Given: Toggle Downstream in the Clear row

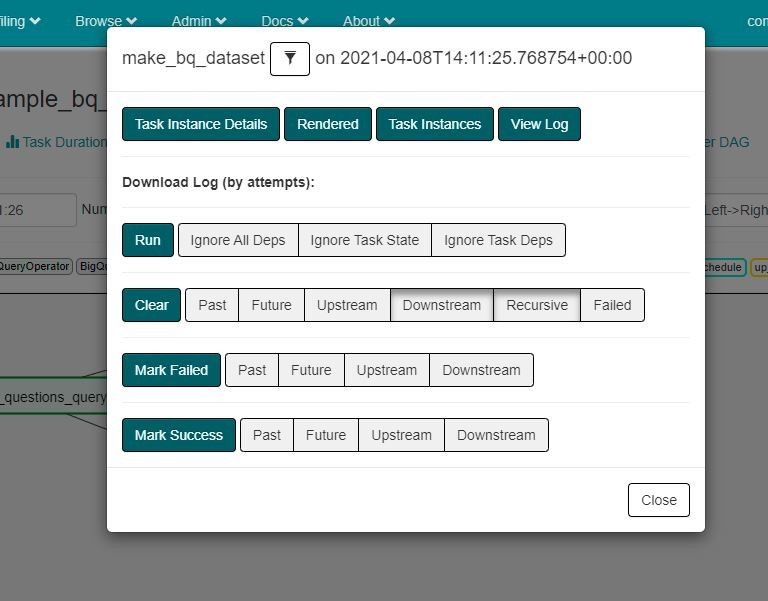Looking at the screenshot, I should pyautogui.click(x=442, y=305).
